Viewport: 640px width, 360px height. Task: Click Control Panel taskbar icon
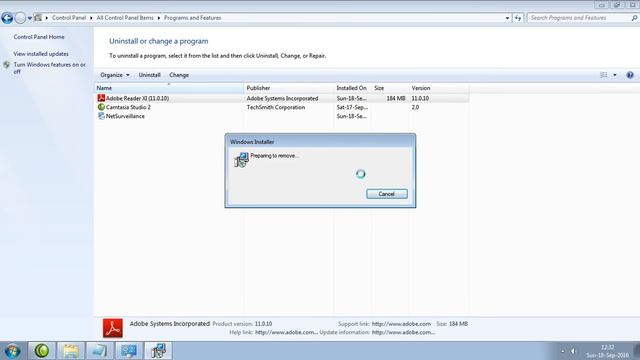pos(129,351)
